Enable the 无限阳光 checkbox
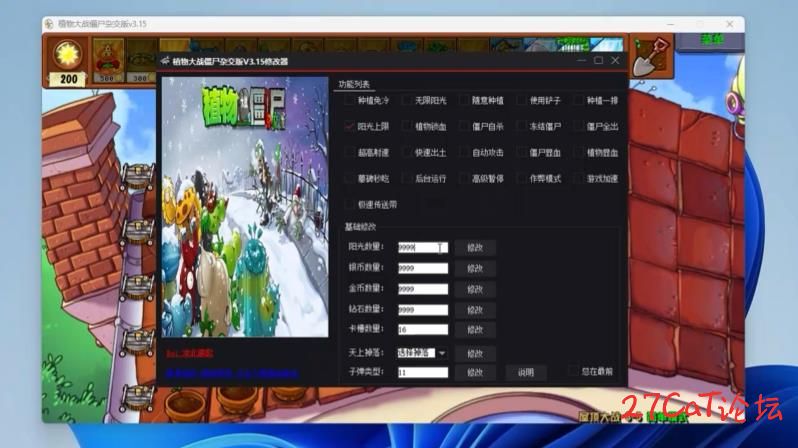This screenshot has width=798, height=448. tap(408, 100)
